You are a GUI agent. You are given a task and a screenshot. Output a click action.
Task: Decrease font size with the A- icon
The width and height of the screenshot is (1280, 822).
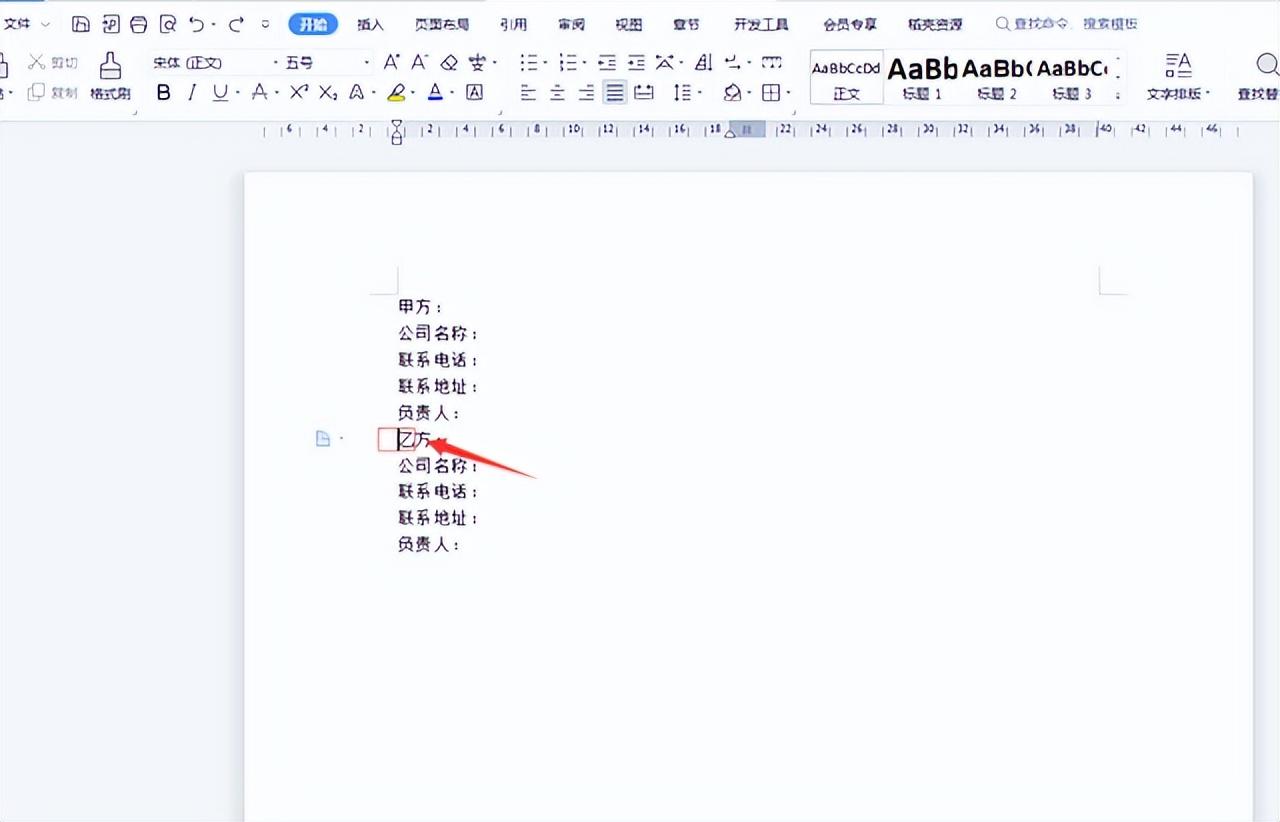420,63
